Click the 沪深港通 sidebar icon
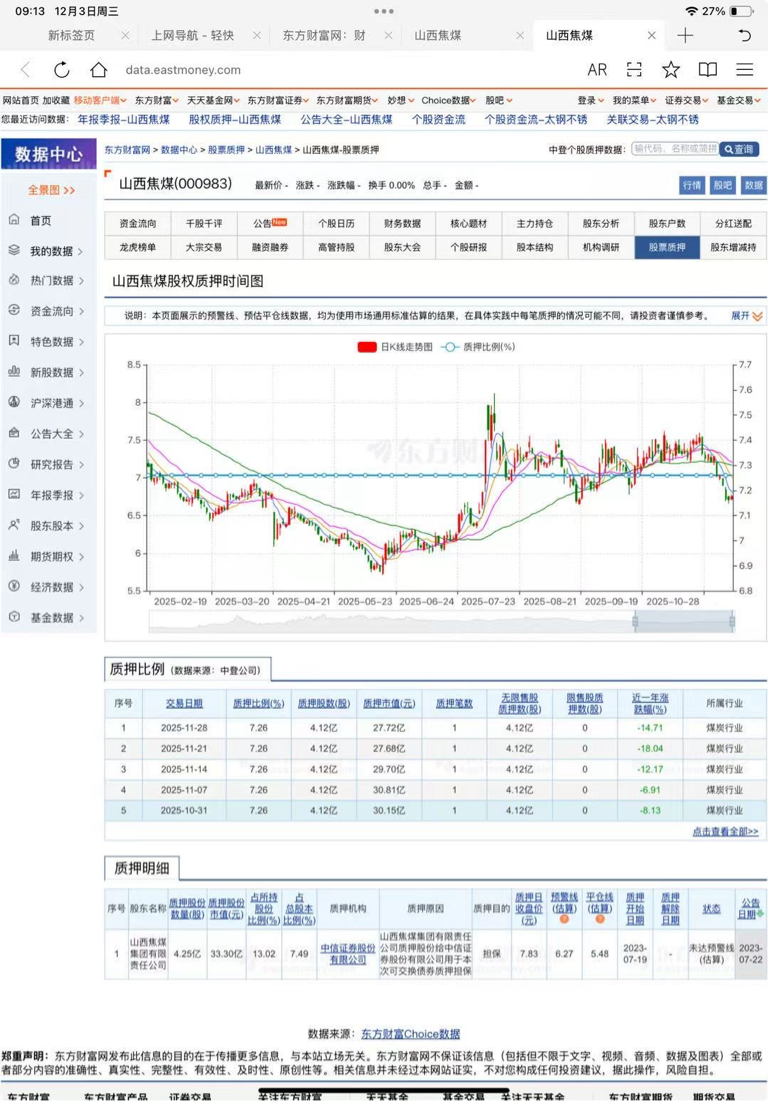This screenshot has height=1101, width=768. (14, 402)
